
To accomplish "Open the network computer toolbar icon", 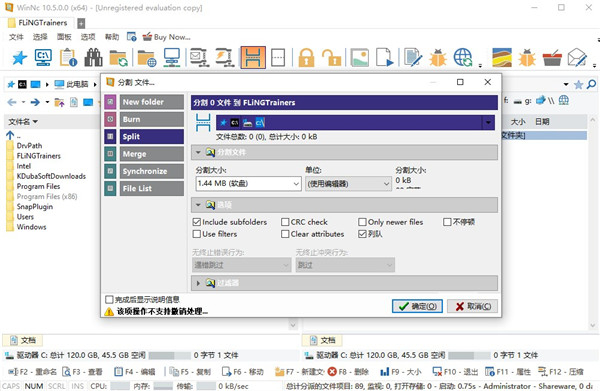I will [x=171, y=58].
